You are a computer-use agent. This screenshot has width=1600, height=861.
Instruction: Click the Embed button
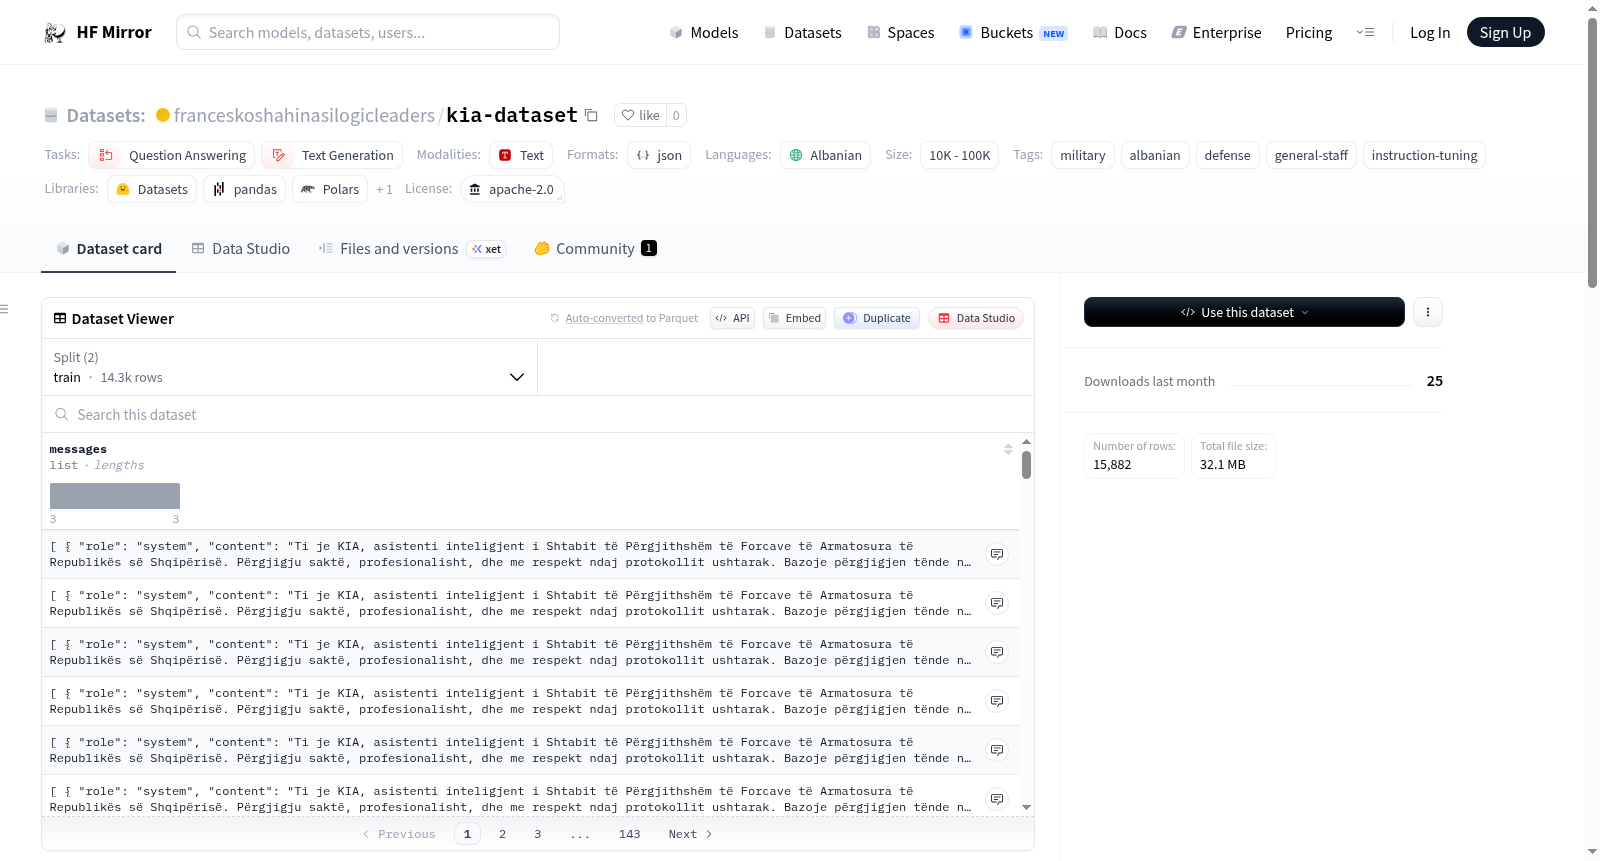[x=794, y=318]
